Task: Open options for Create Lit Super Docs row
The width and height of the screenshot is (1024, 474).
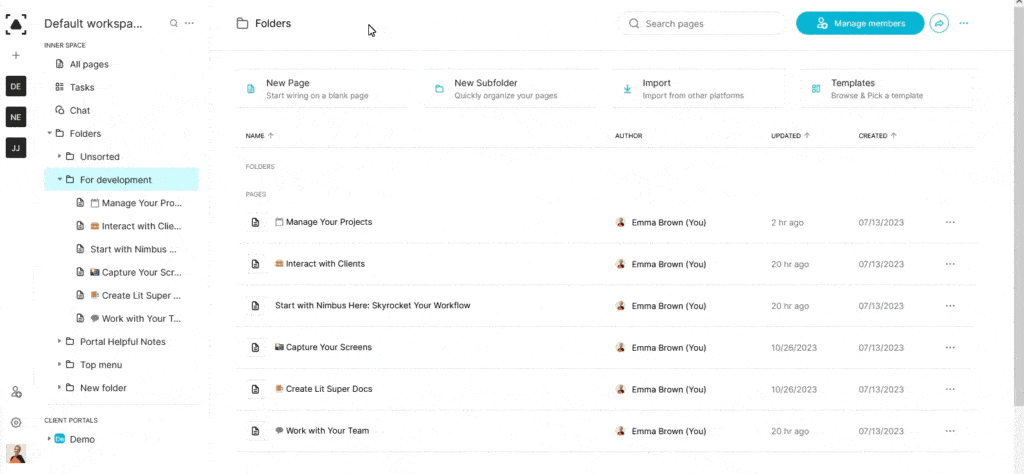Action: [950, 389]
